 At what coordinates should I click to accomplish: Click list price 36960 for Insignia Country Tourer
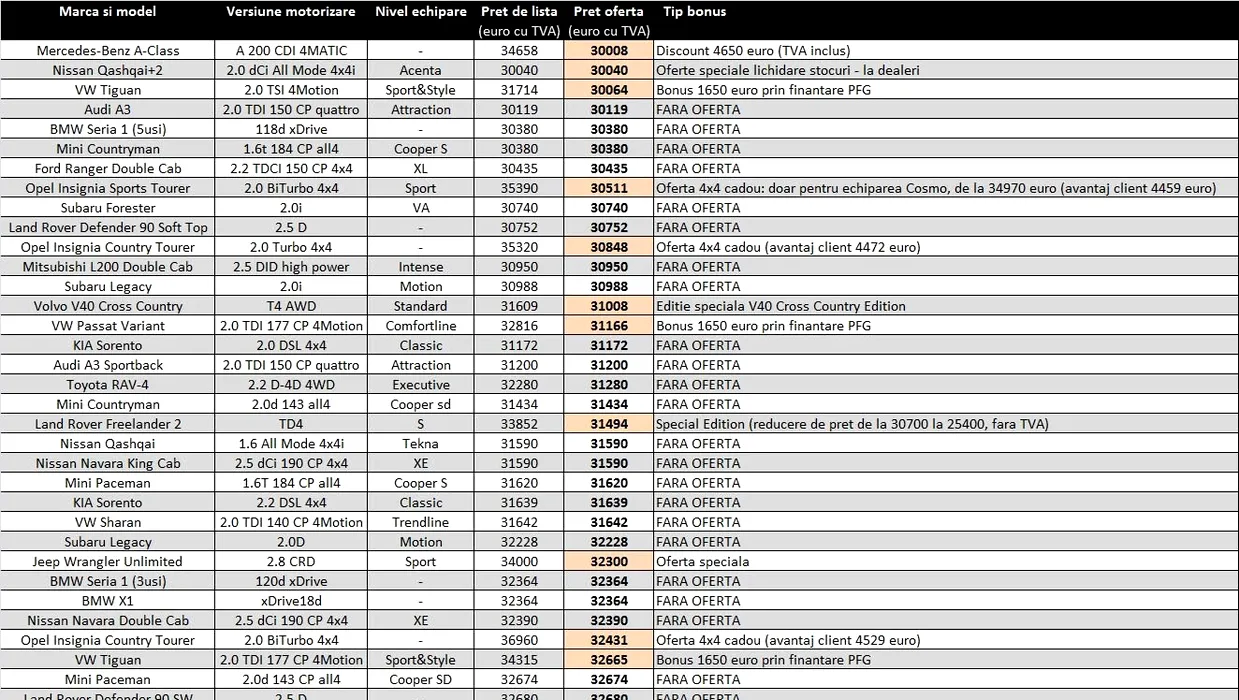point(519,640)
